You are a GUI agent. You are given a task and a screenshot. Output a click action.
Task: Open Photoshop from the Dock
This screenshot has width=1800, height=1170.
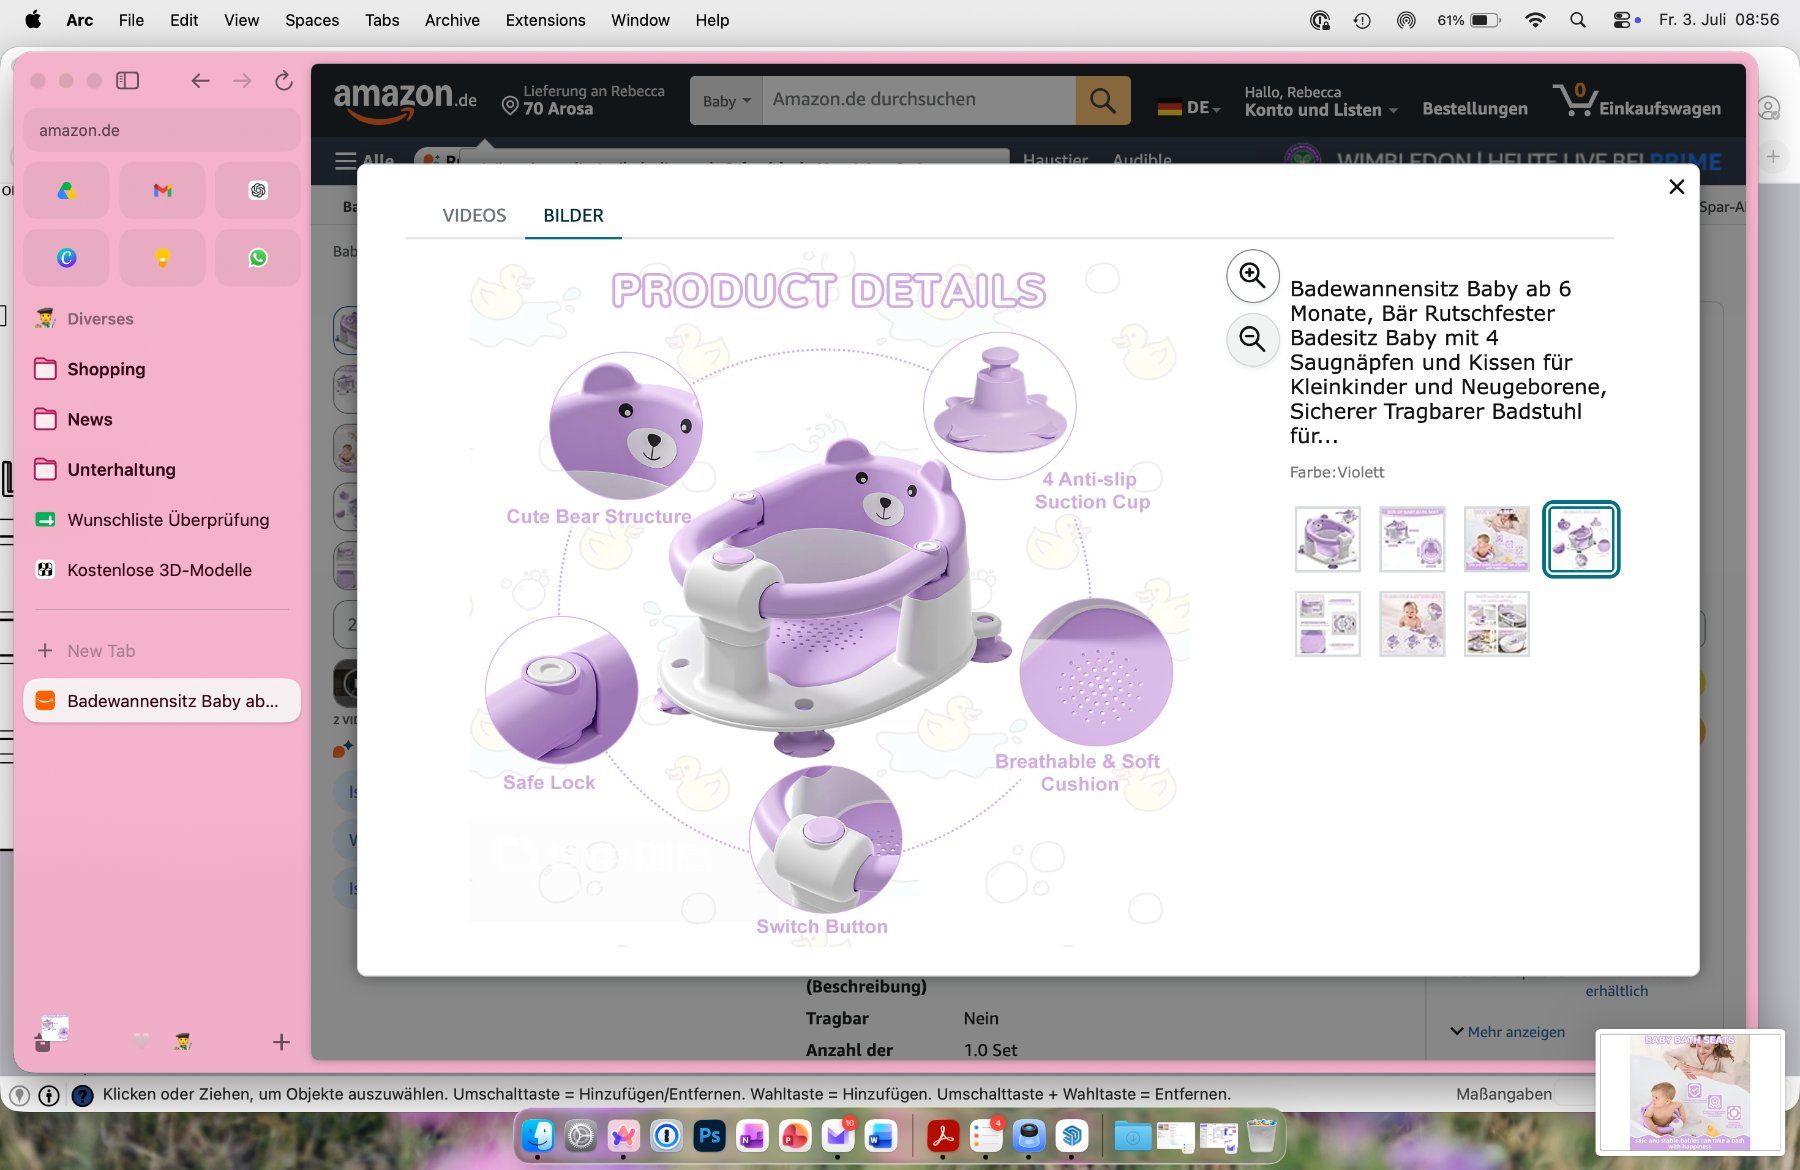click(x=709, y=1135)
